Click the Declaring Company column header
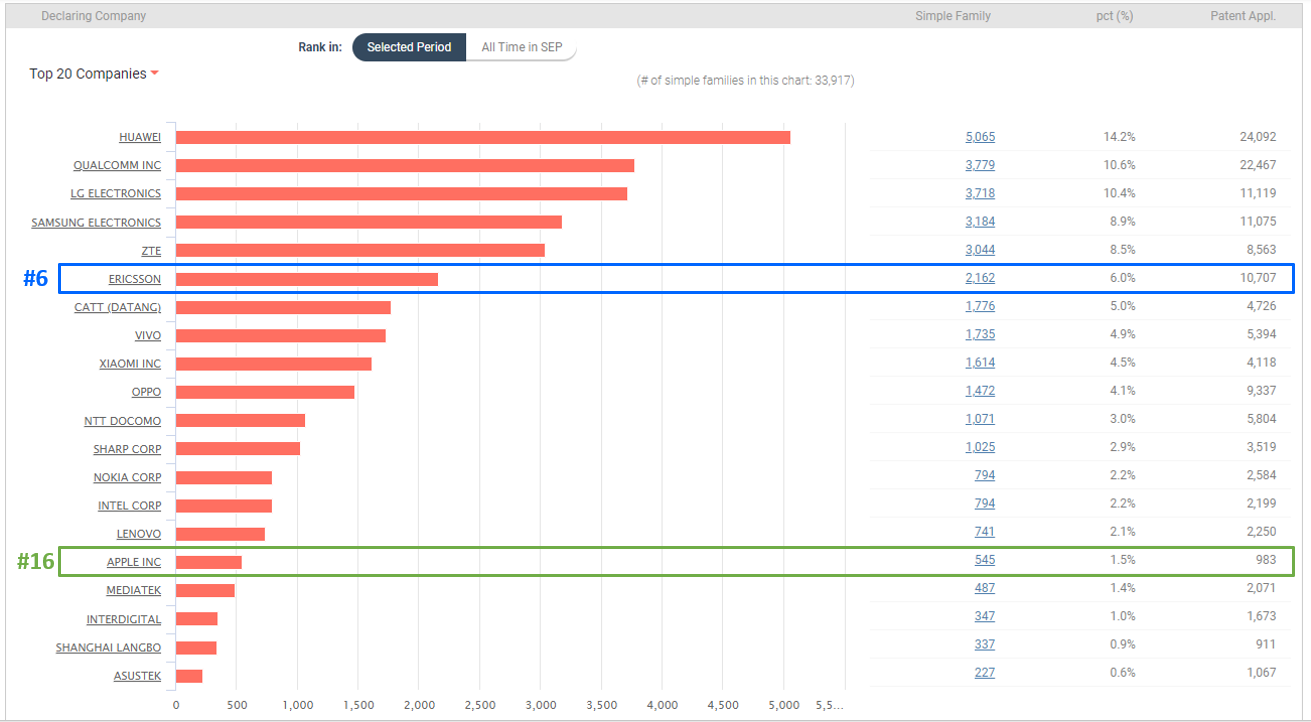This screenshot has width=1311, height=722. 93,16
